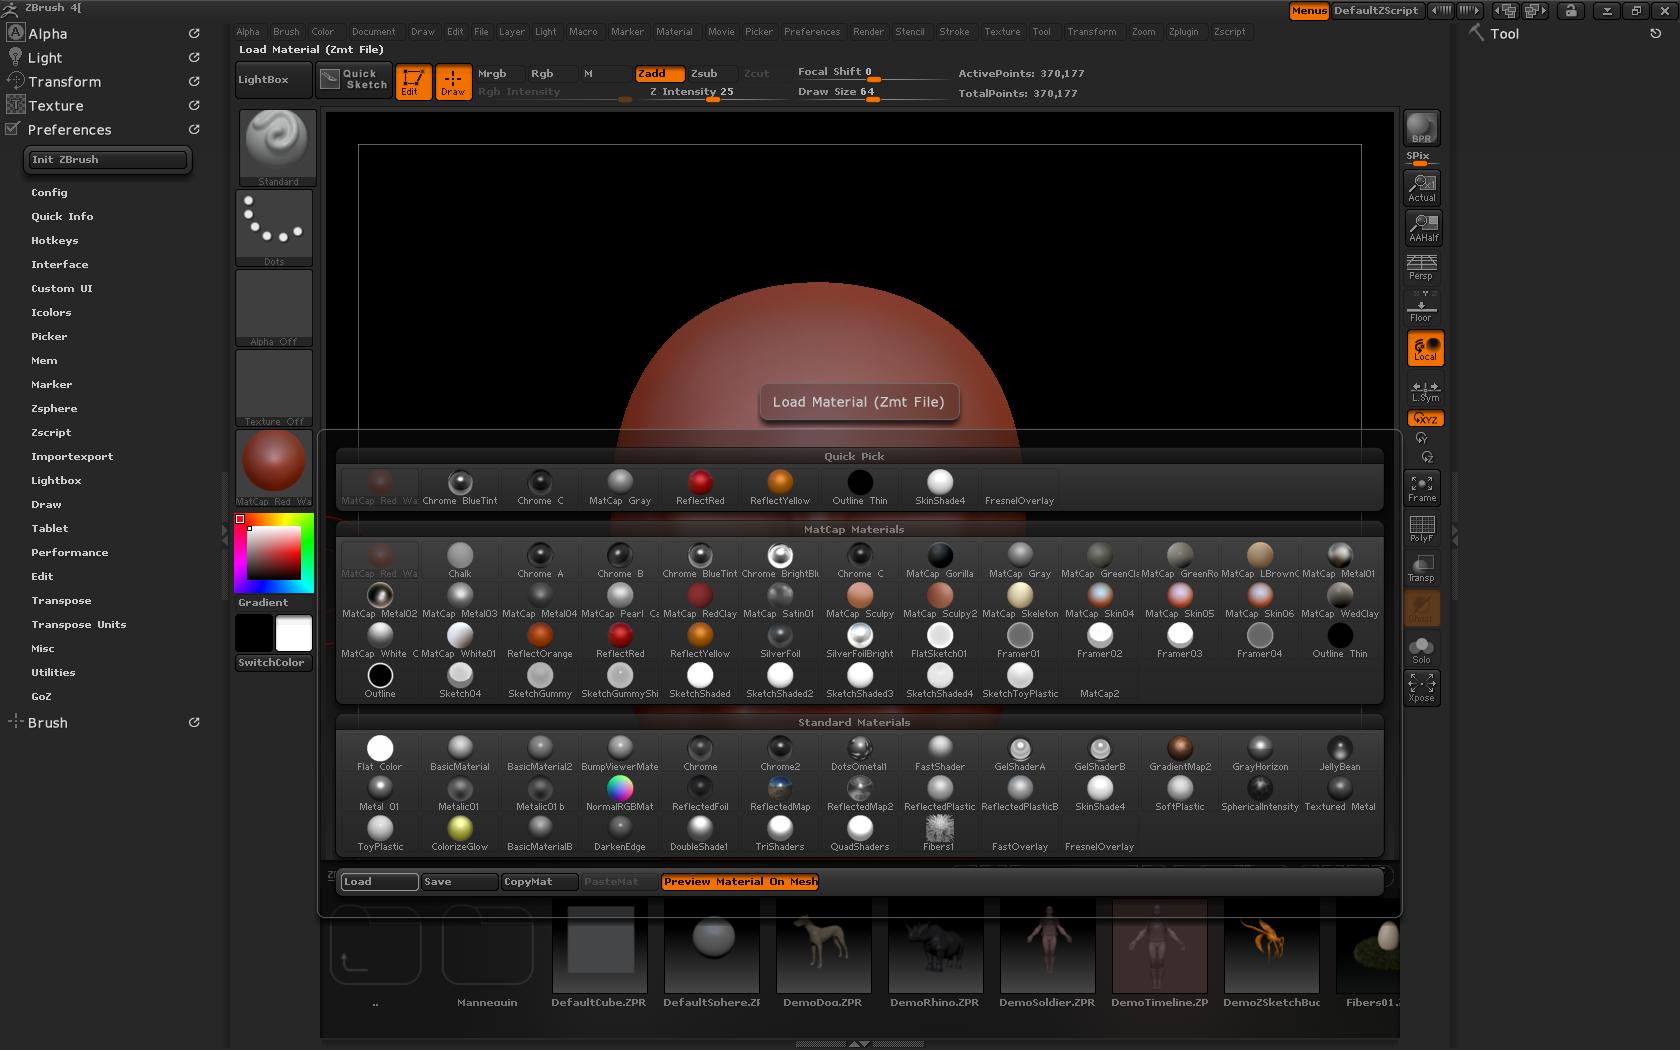Toggle Preview Material On Mesh
The height and width of the screenshot is (1050, 1680).
coord(739,882)
